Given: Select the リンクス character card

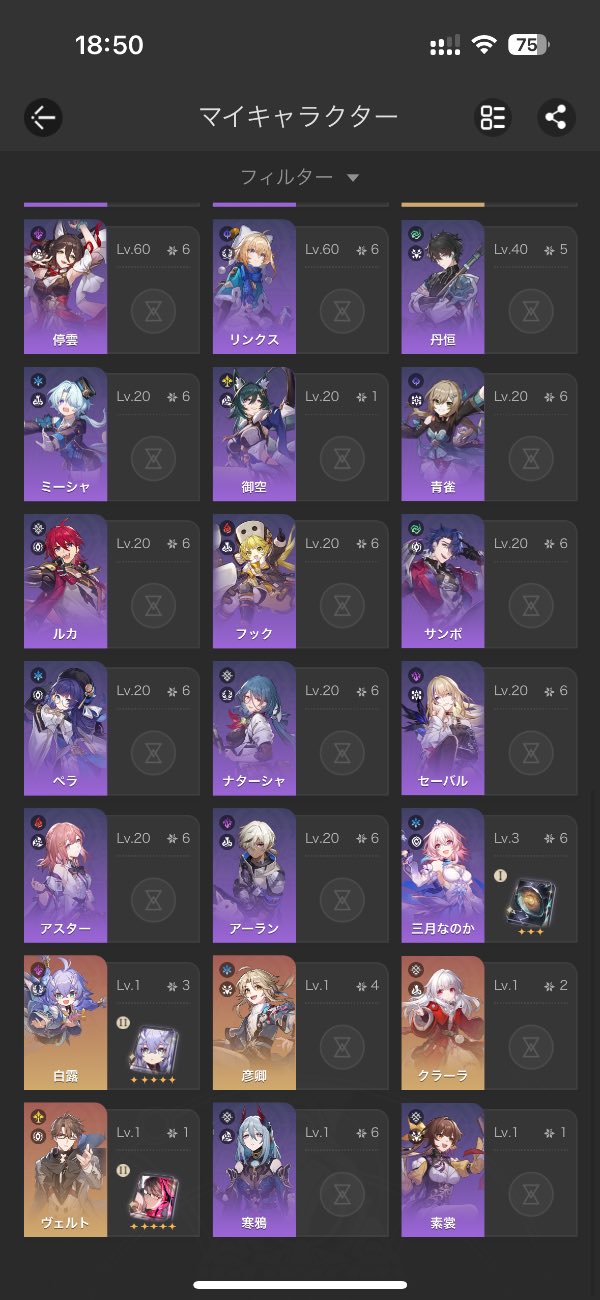Looking at the screenshot, I should pyautogui.click(x=300, y=287).
